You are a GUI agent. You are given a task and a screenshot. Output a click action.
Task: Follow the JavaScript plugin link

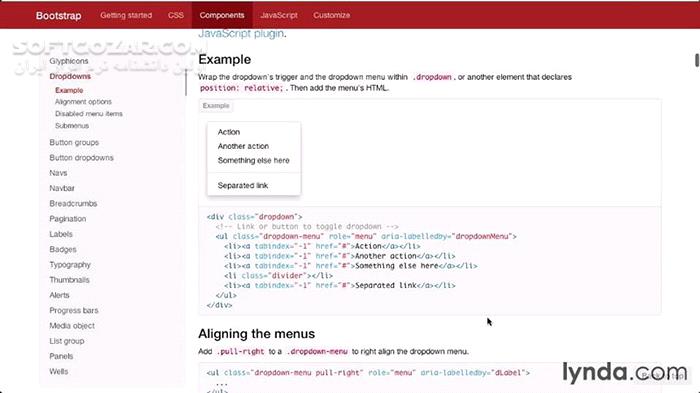241,33
